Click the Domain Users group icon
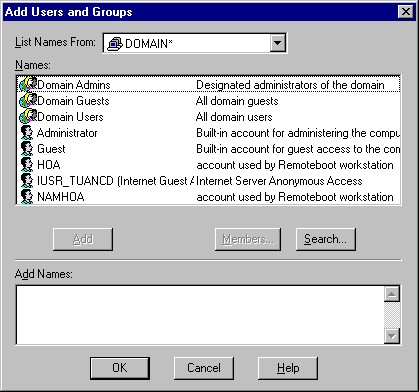Screen dimensions: 419x392 click(x=28, y=117)
